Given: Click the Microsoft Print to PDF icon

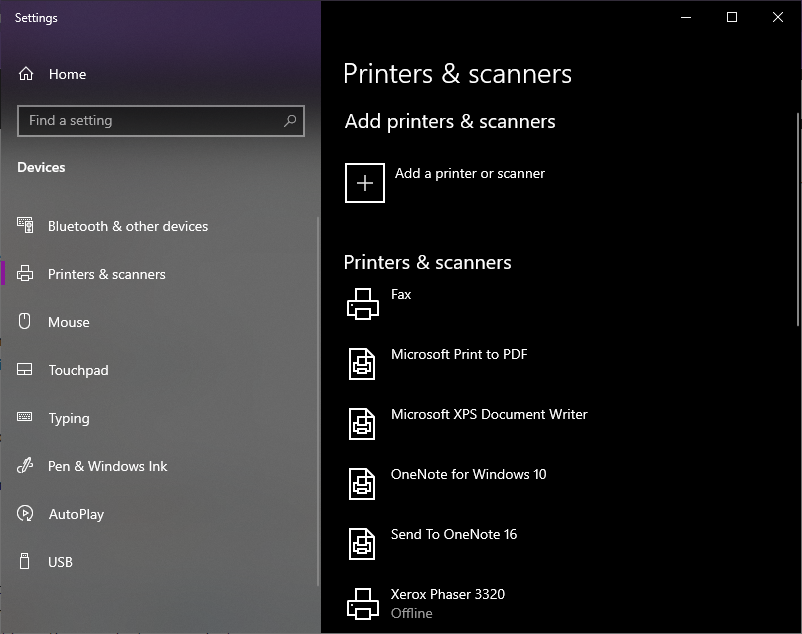Looking at the screenshot, I should click(364, 363).
